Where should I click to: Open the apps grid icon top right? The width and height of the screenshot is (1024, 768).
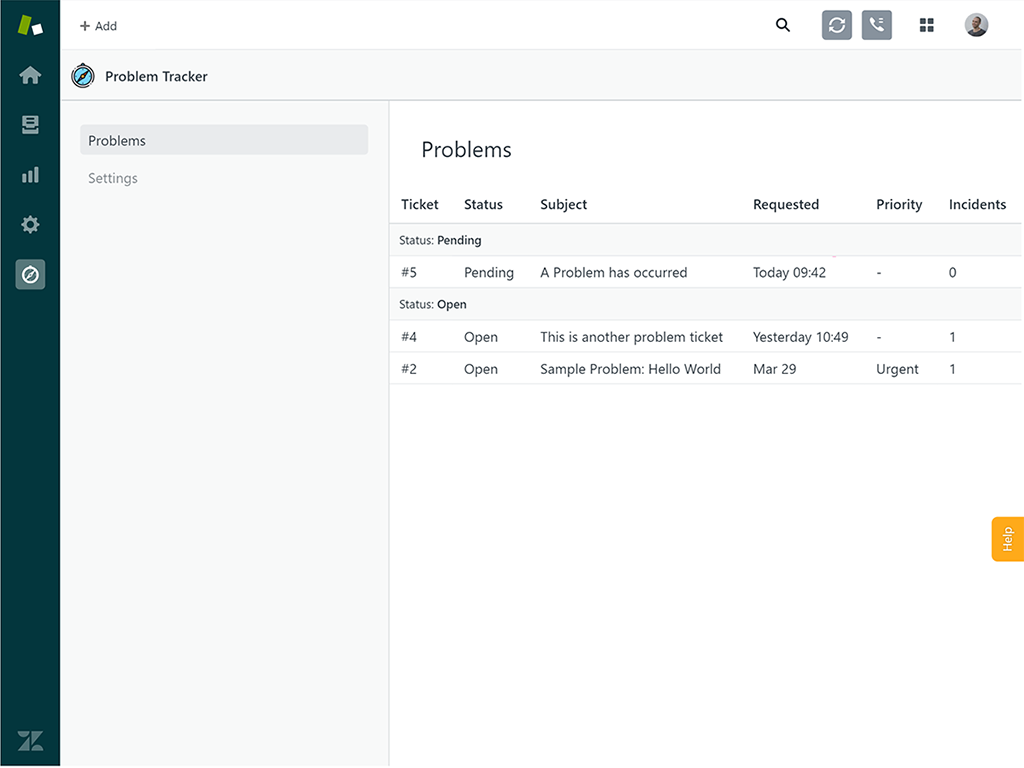point(926,25)
